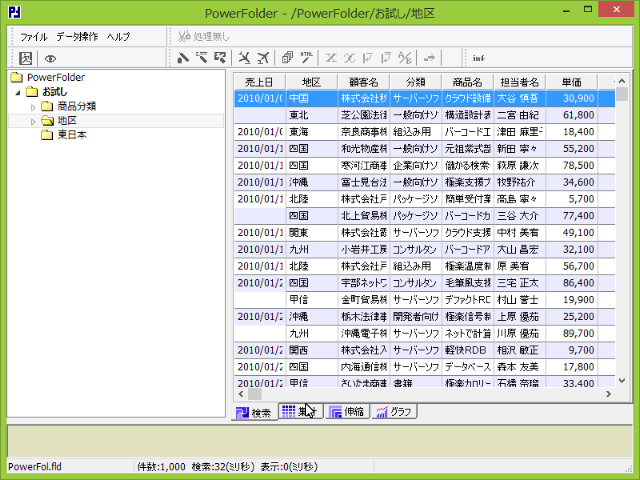Switch to the 伸縮 tab
The height and width of the screenshot is (480, 640).
[x=347, y=411]
